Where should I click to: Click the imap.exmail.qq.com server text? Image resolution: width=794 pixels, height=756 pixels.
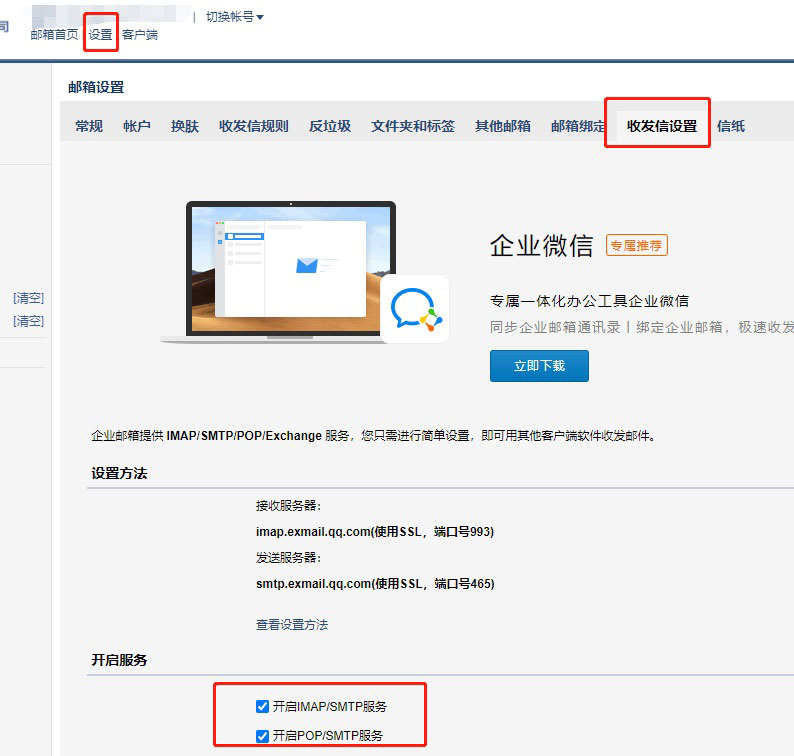375,532
